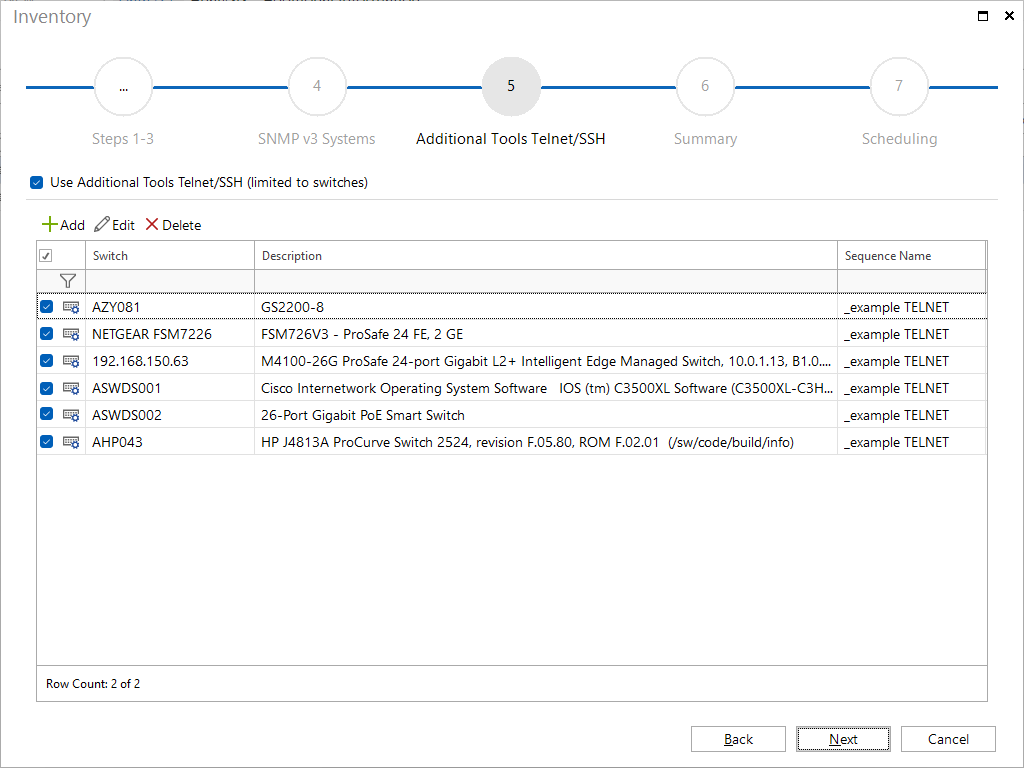Click the Add label in the toolbar
Screen dimensions: 1024x768
[x=72, y=225]
